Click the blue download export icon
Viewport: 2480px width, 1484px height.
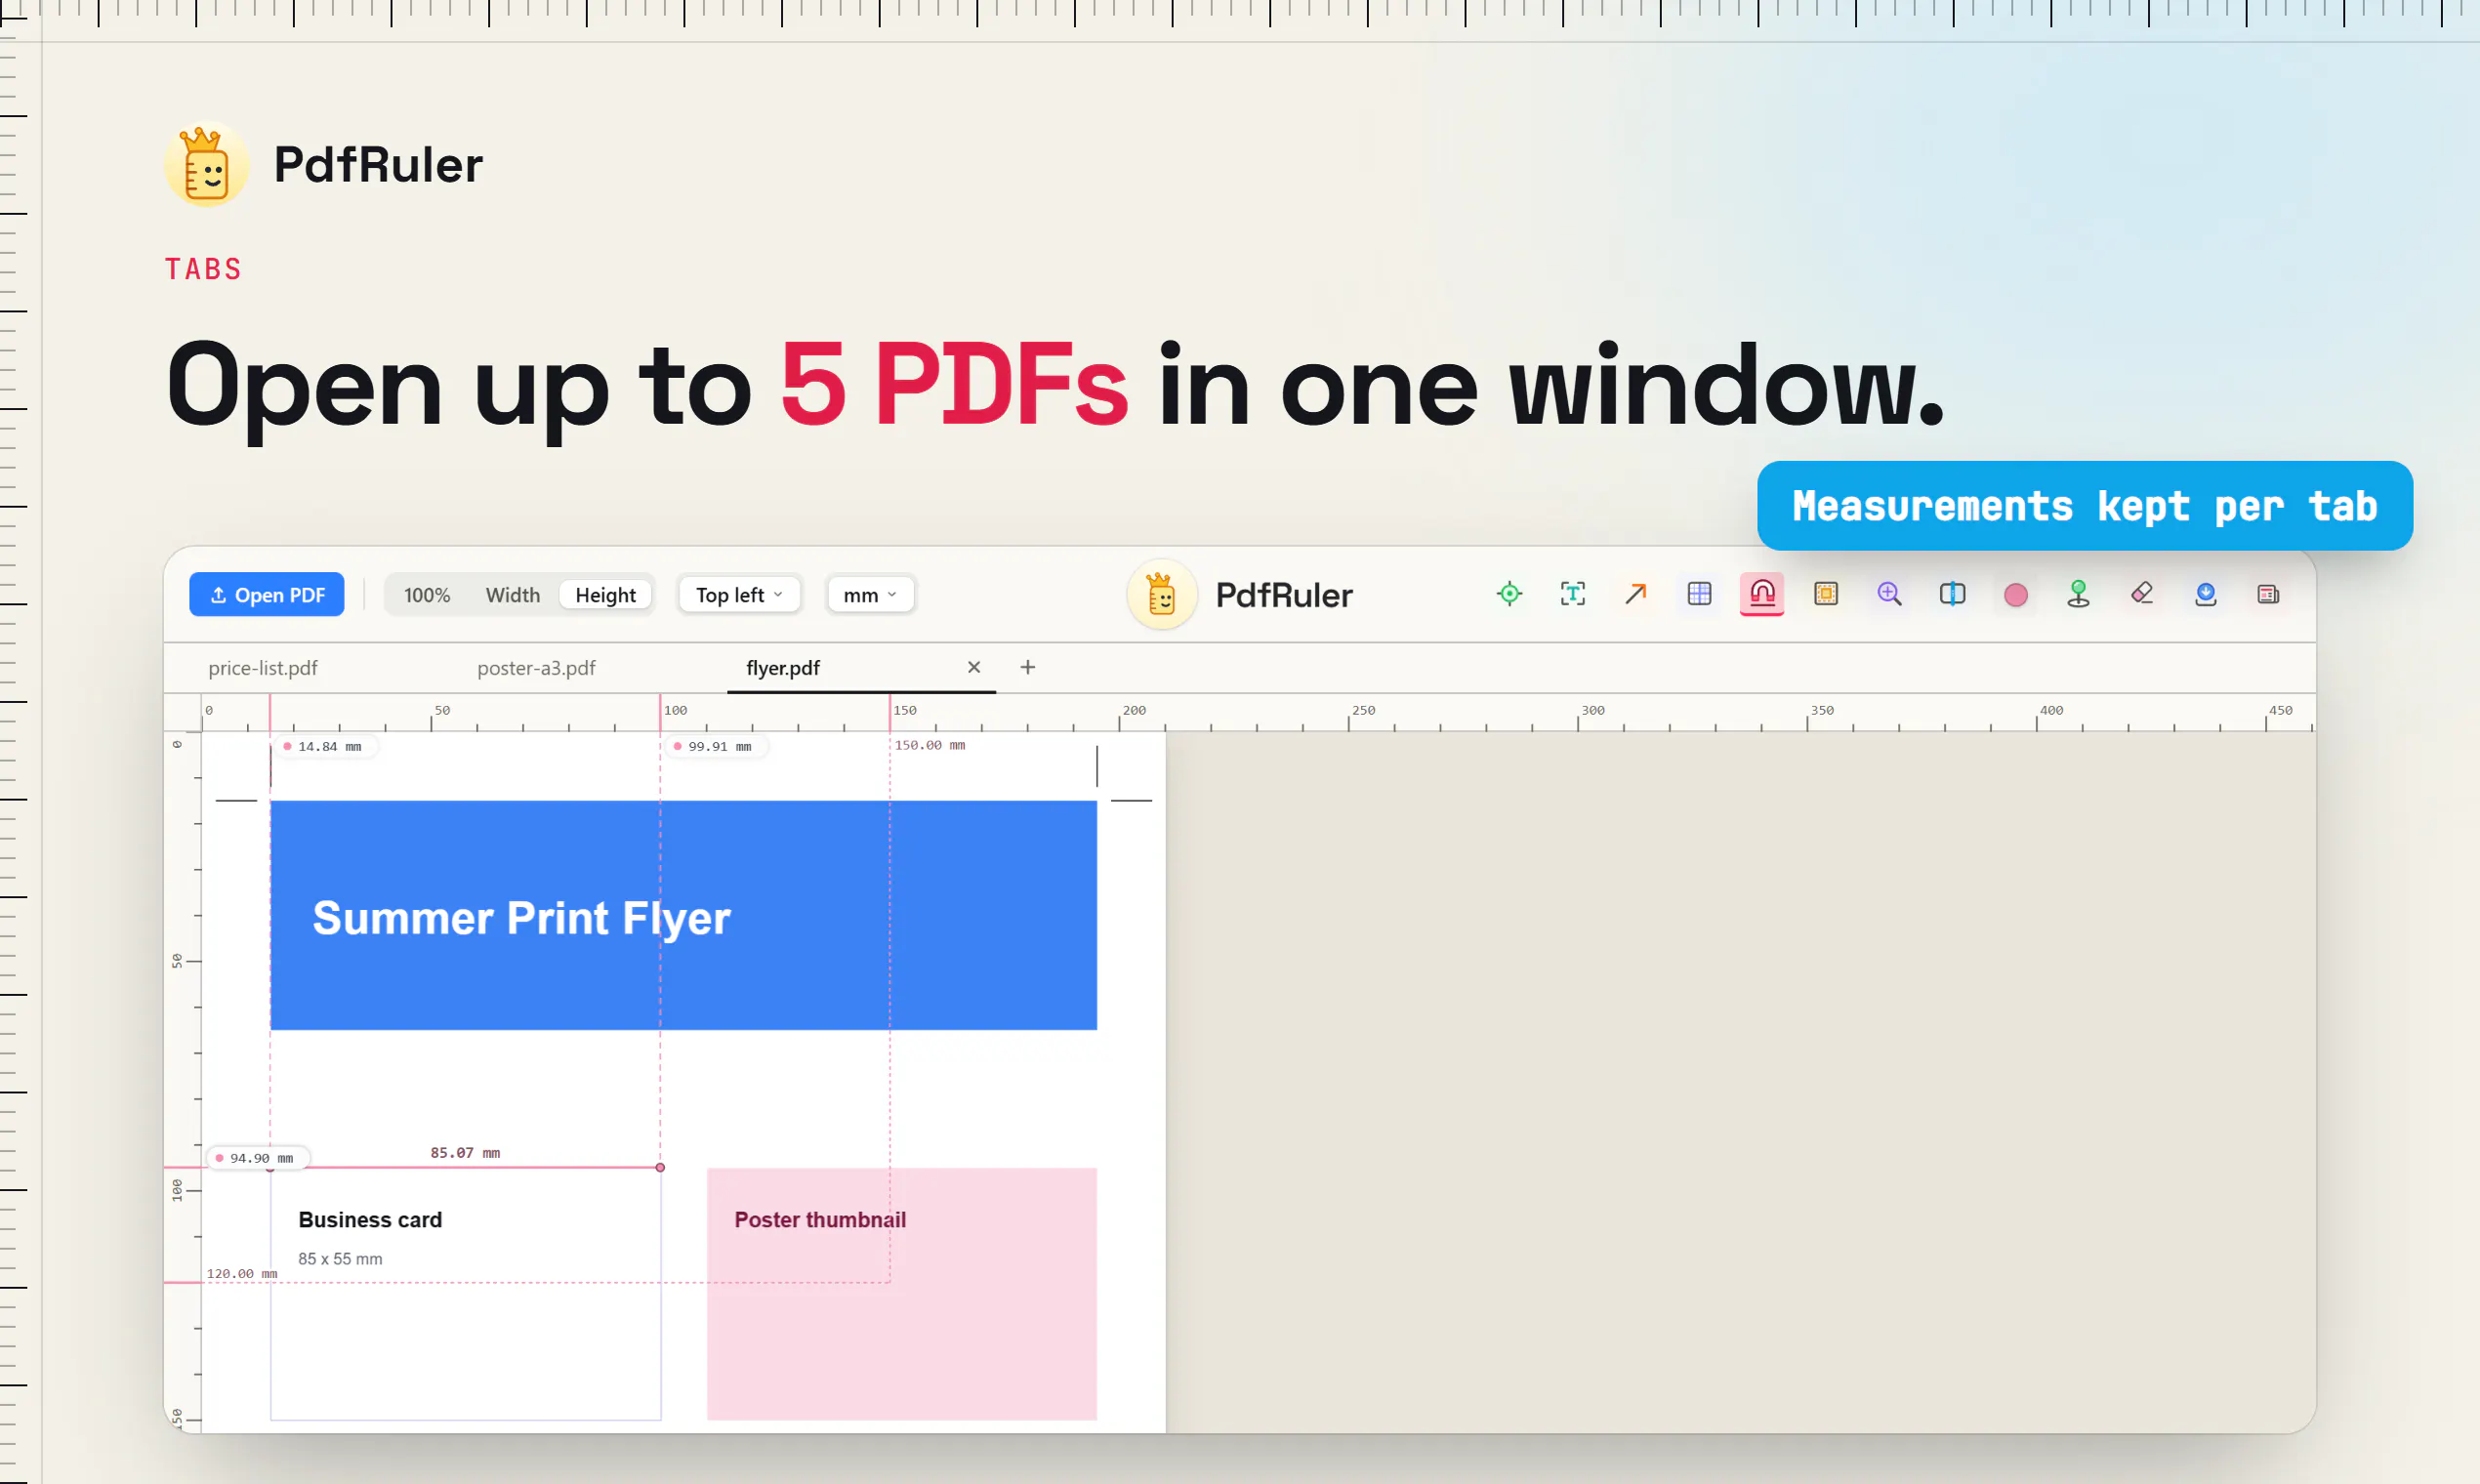click(x=2206, y=594)
